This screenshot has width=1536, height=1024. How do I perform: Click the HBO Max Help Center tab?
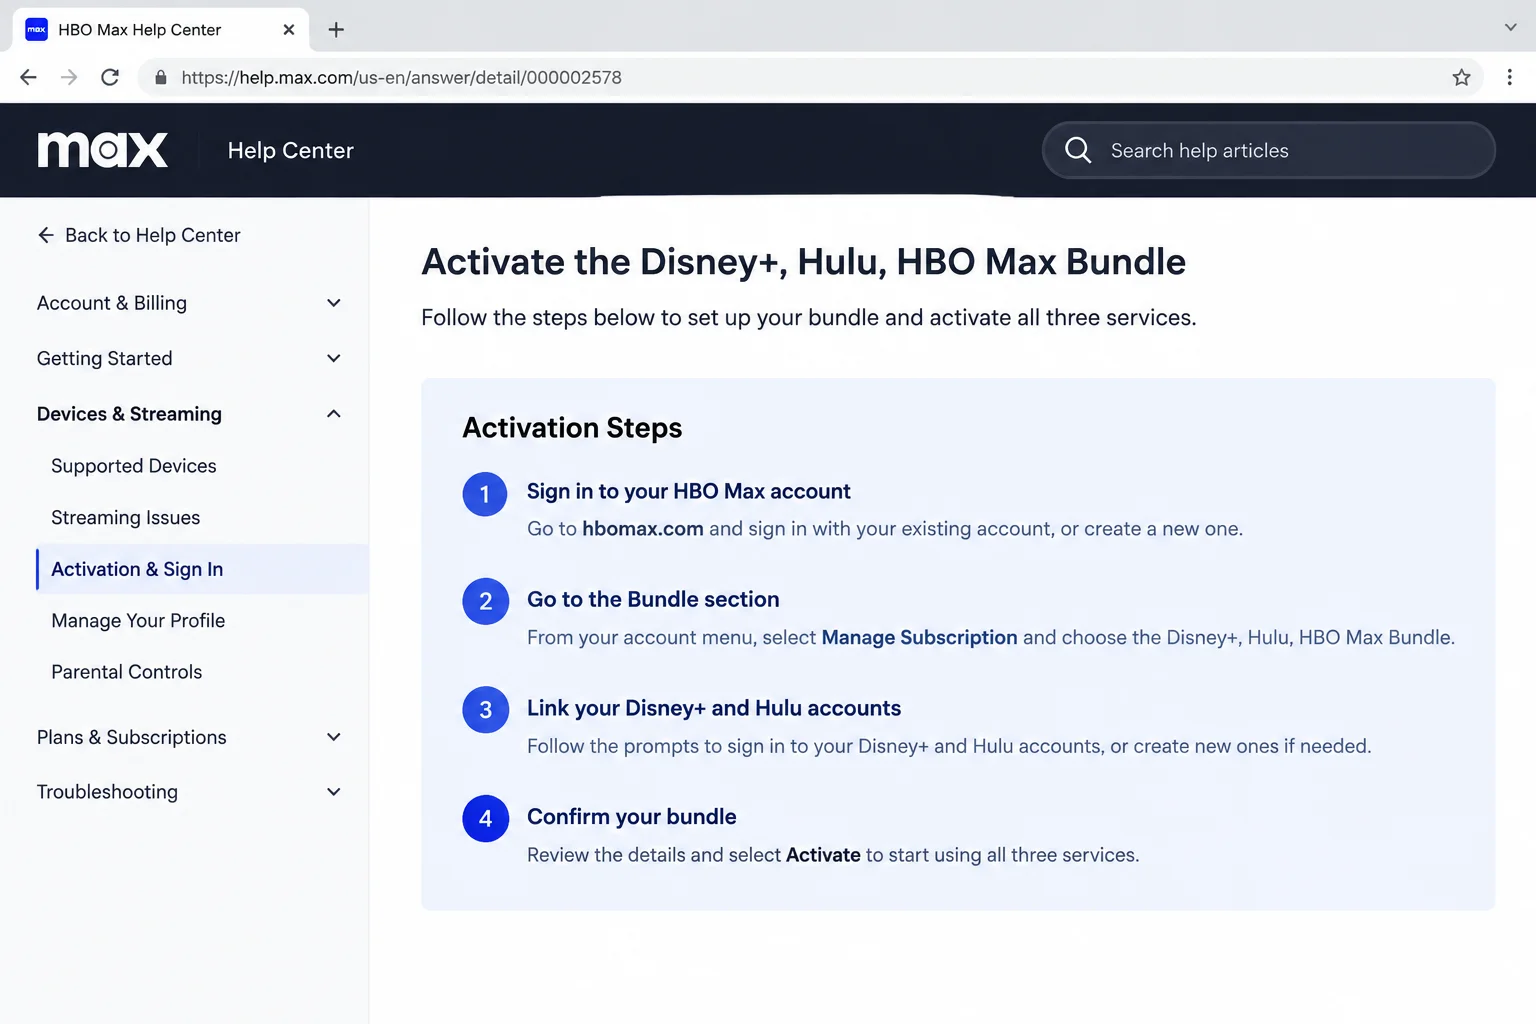tap(160, 30)
